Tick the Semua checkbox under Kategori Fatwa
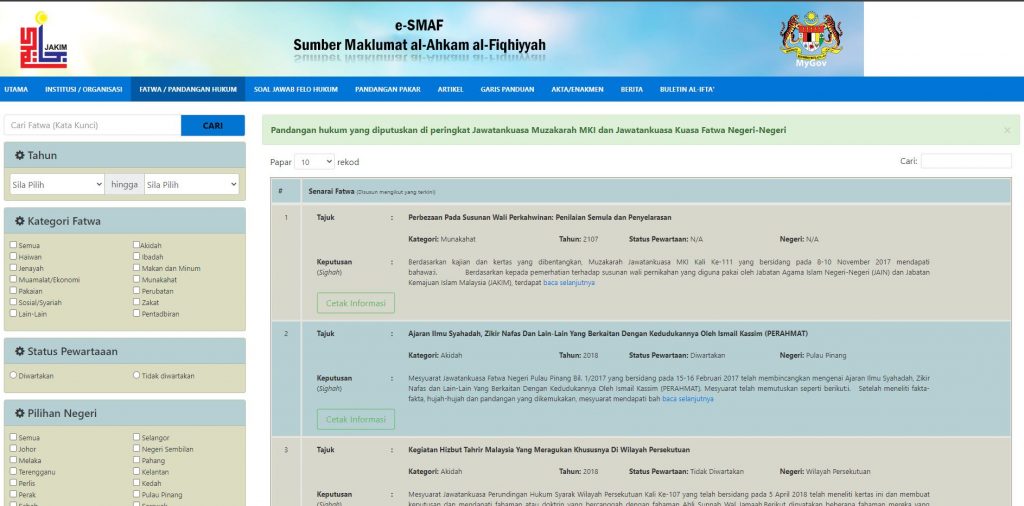 (13, 245)
